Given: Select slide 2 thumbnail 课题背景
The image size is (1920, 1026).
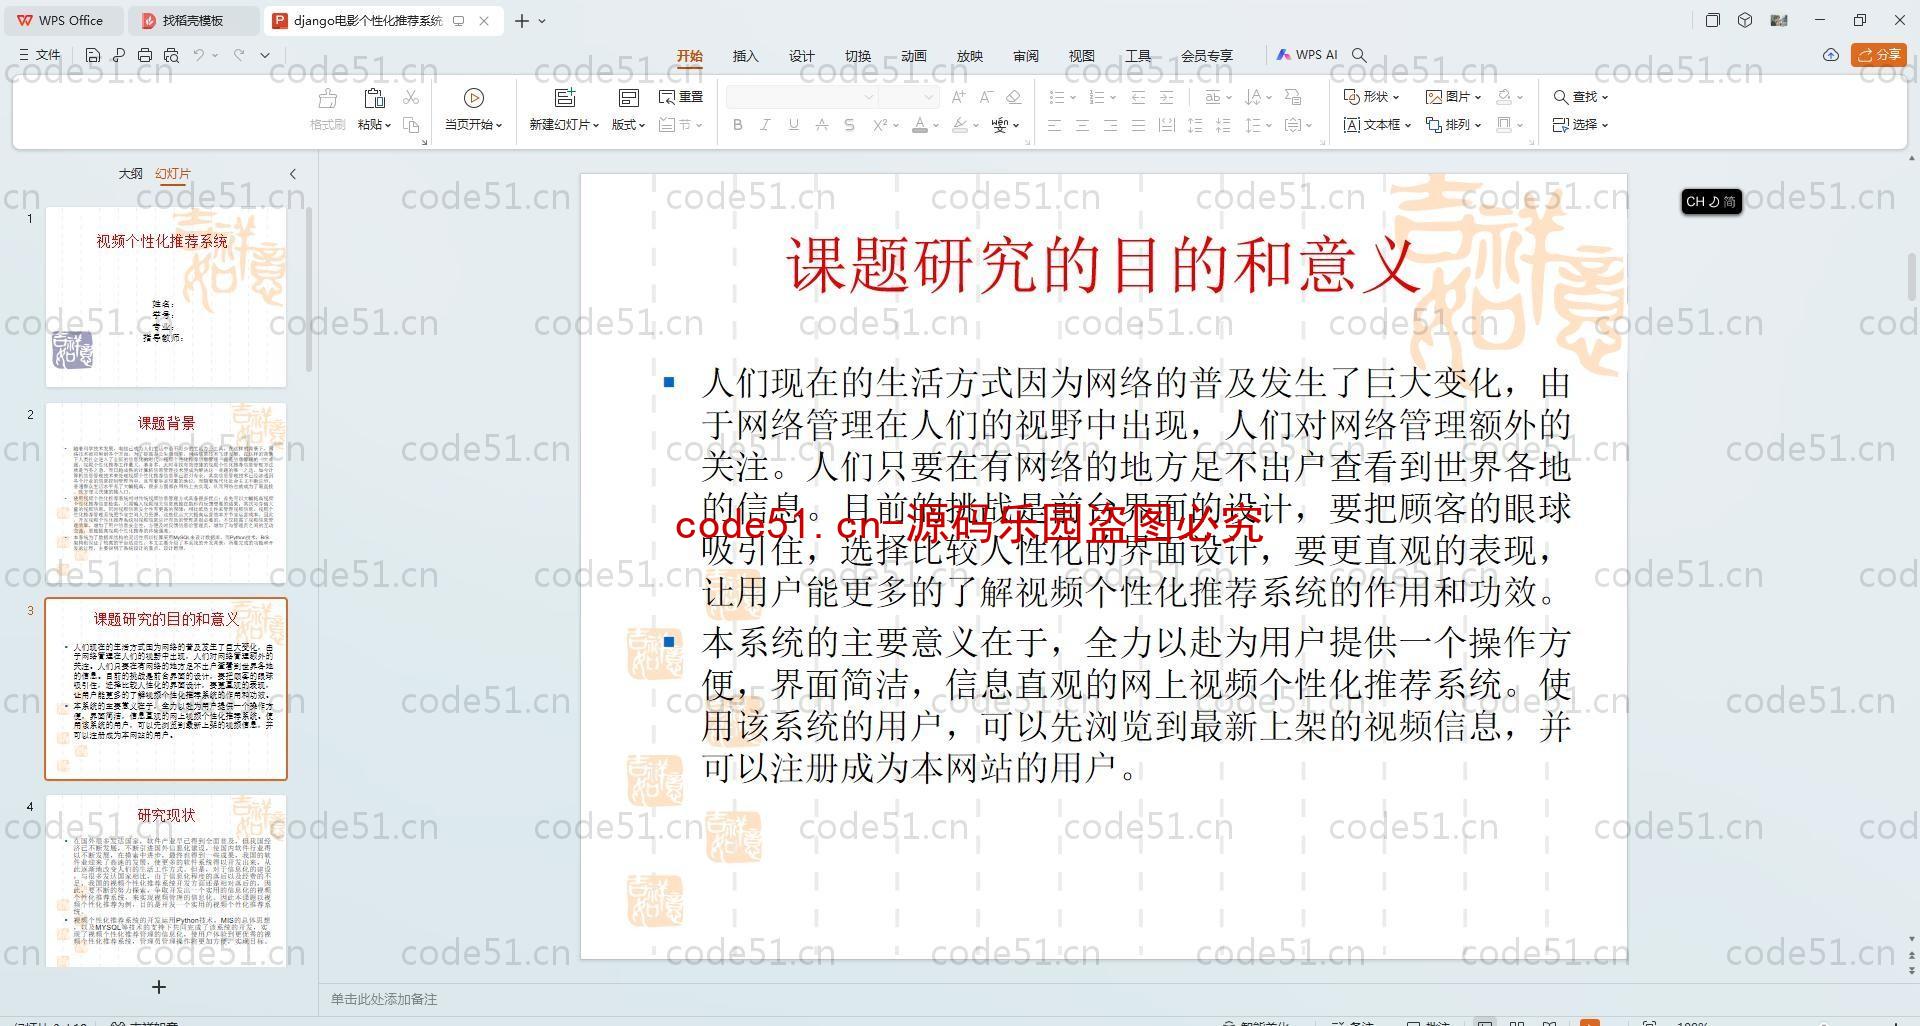Looking at the screenshot, I should point(166,492).
